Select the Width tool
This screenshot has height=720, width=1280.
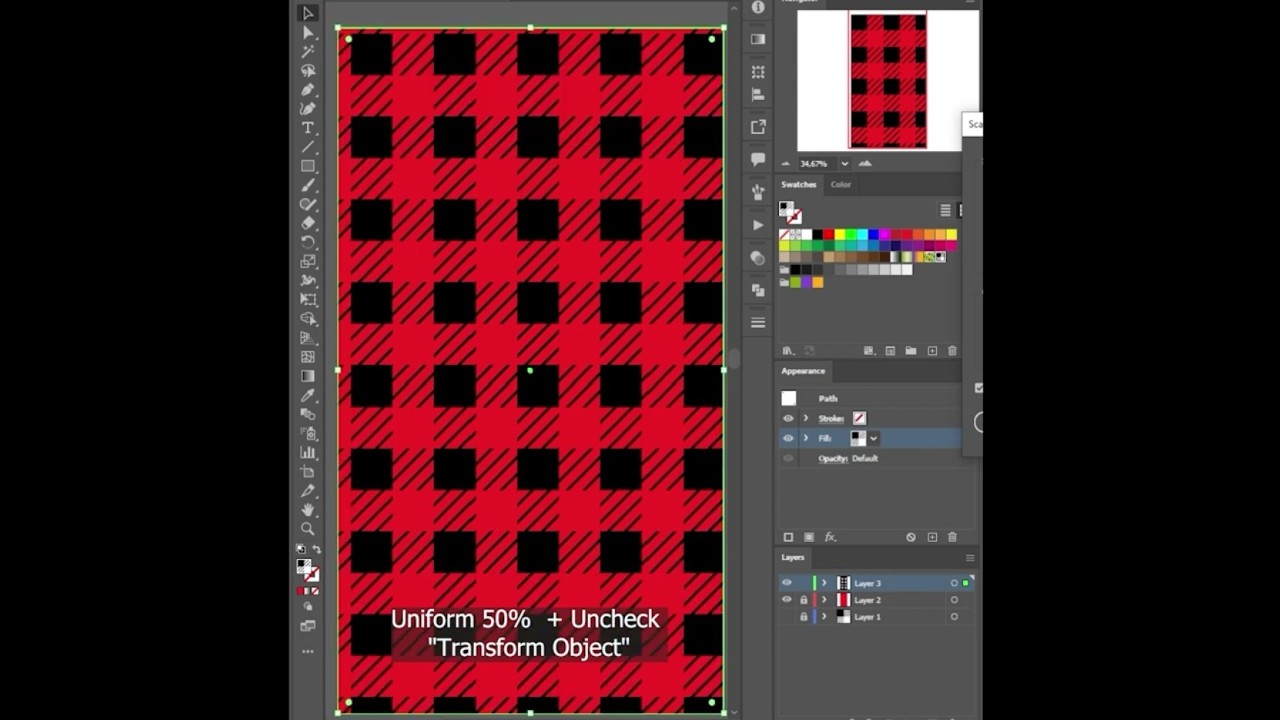coord(308,280)
